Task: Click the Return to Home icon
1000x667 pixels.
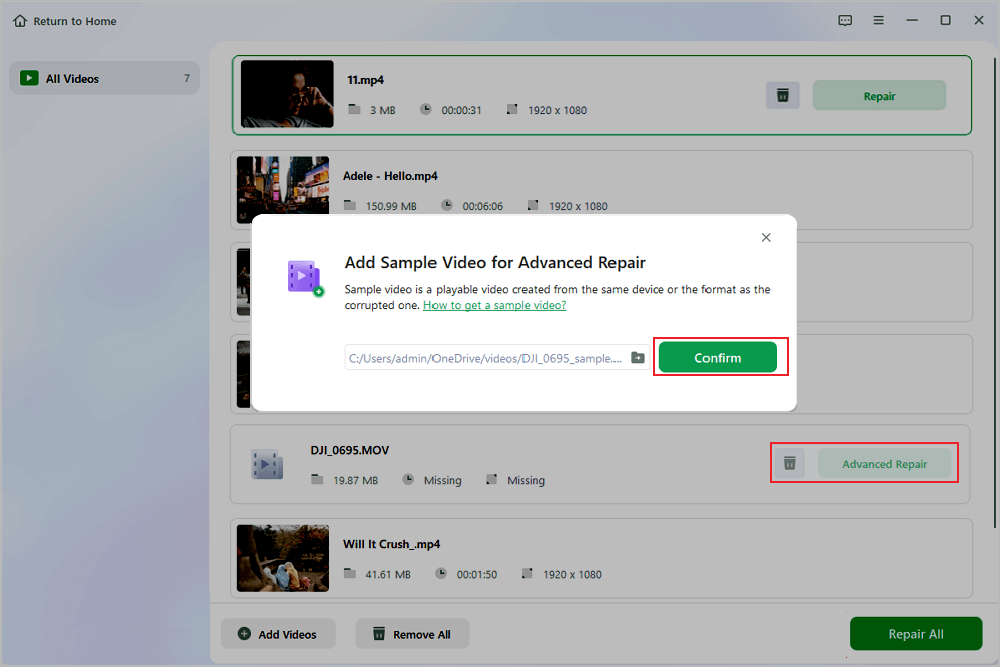Action: click(20, 21)
